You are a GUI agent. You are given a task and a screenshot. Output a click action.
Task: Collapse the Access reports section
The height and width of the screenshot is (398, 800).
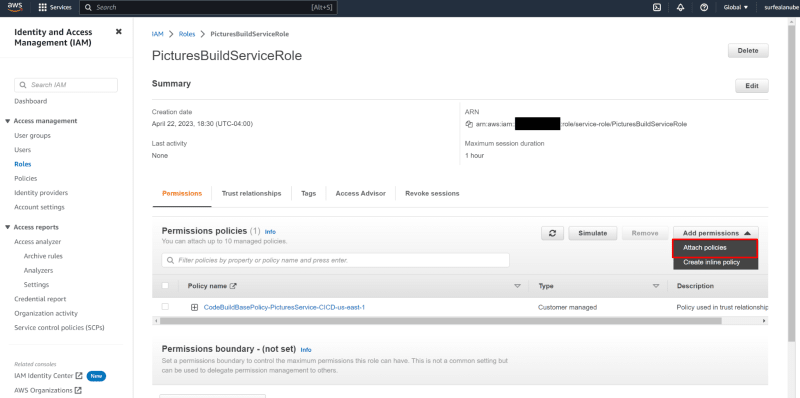pos(8,228)
